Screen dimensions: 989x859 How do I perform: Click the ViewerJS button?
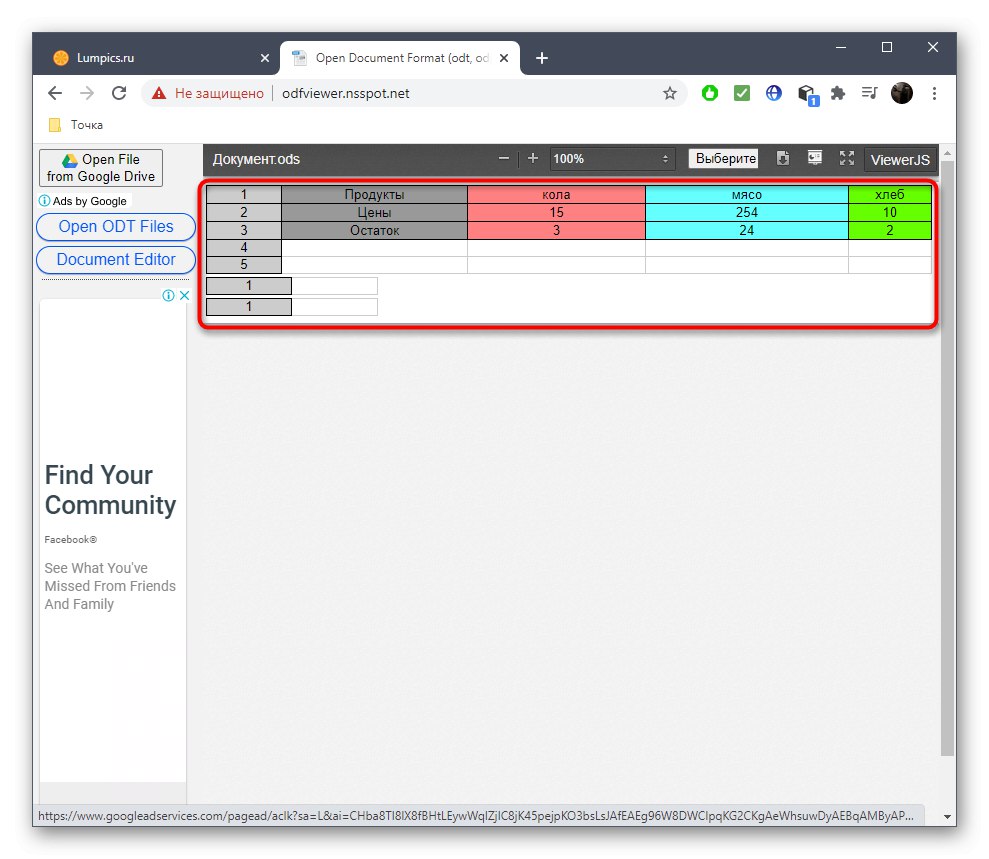click(x=899, y=160)
